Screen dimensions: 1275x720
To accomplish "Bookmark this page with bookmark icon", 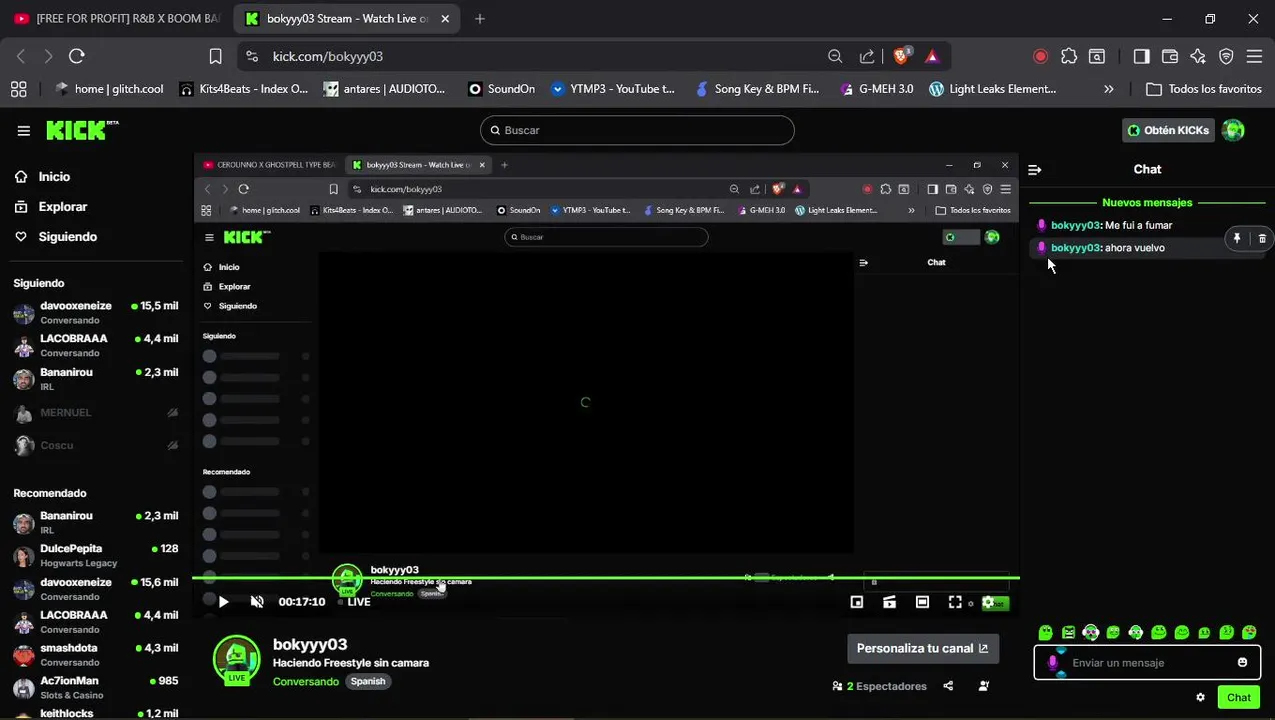I will tap(215, 56).
